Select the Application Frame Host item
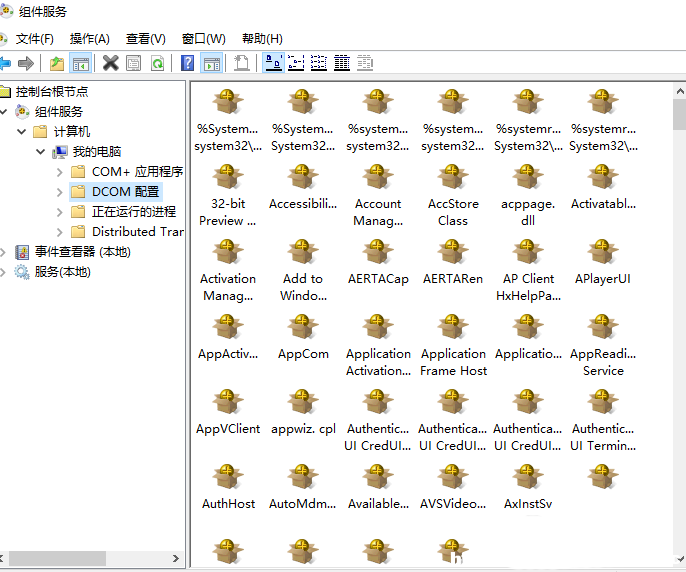686x572 pixels. click(x=453, y=345)
